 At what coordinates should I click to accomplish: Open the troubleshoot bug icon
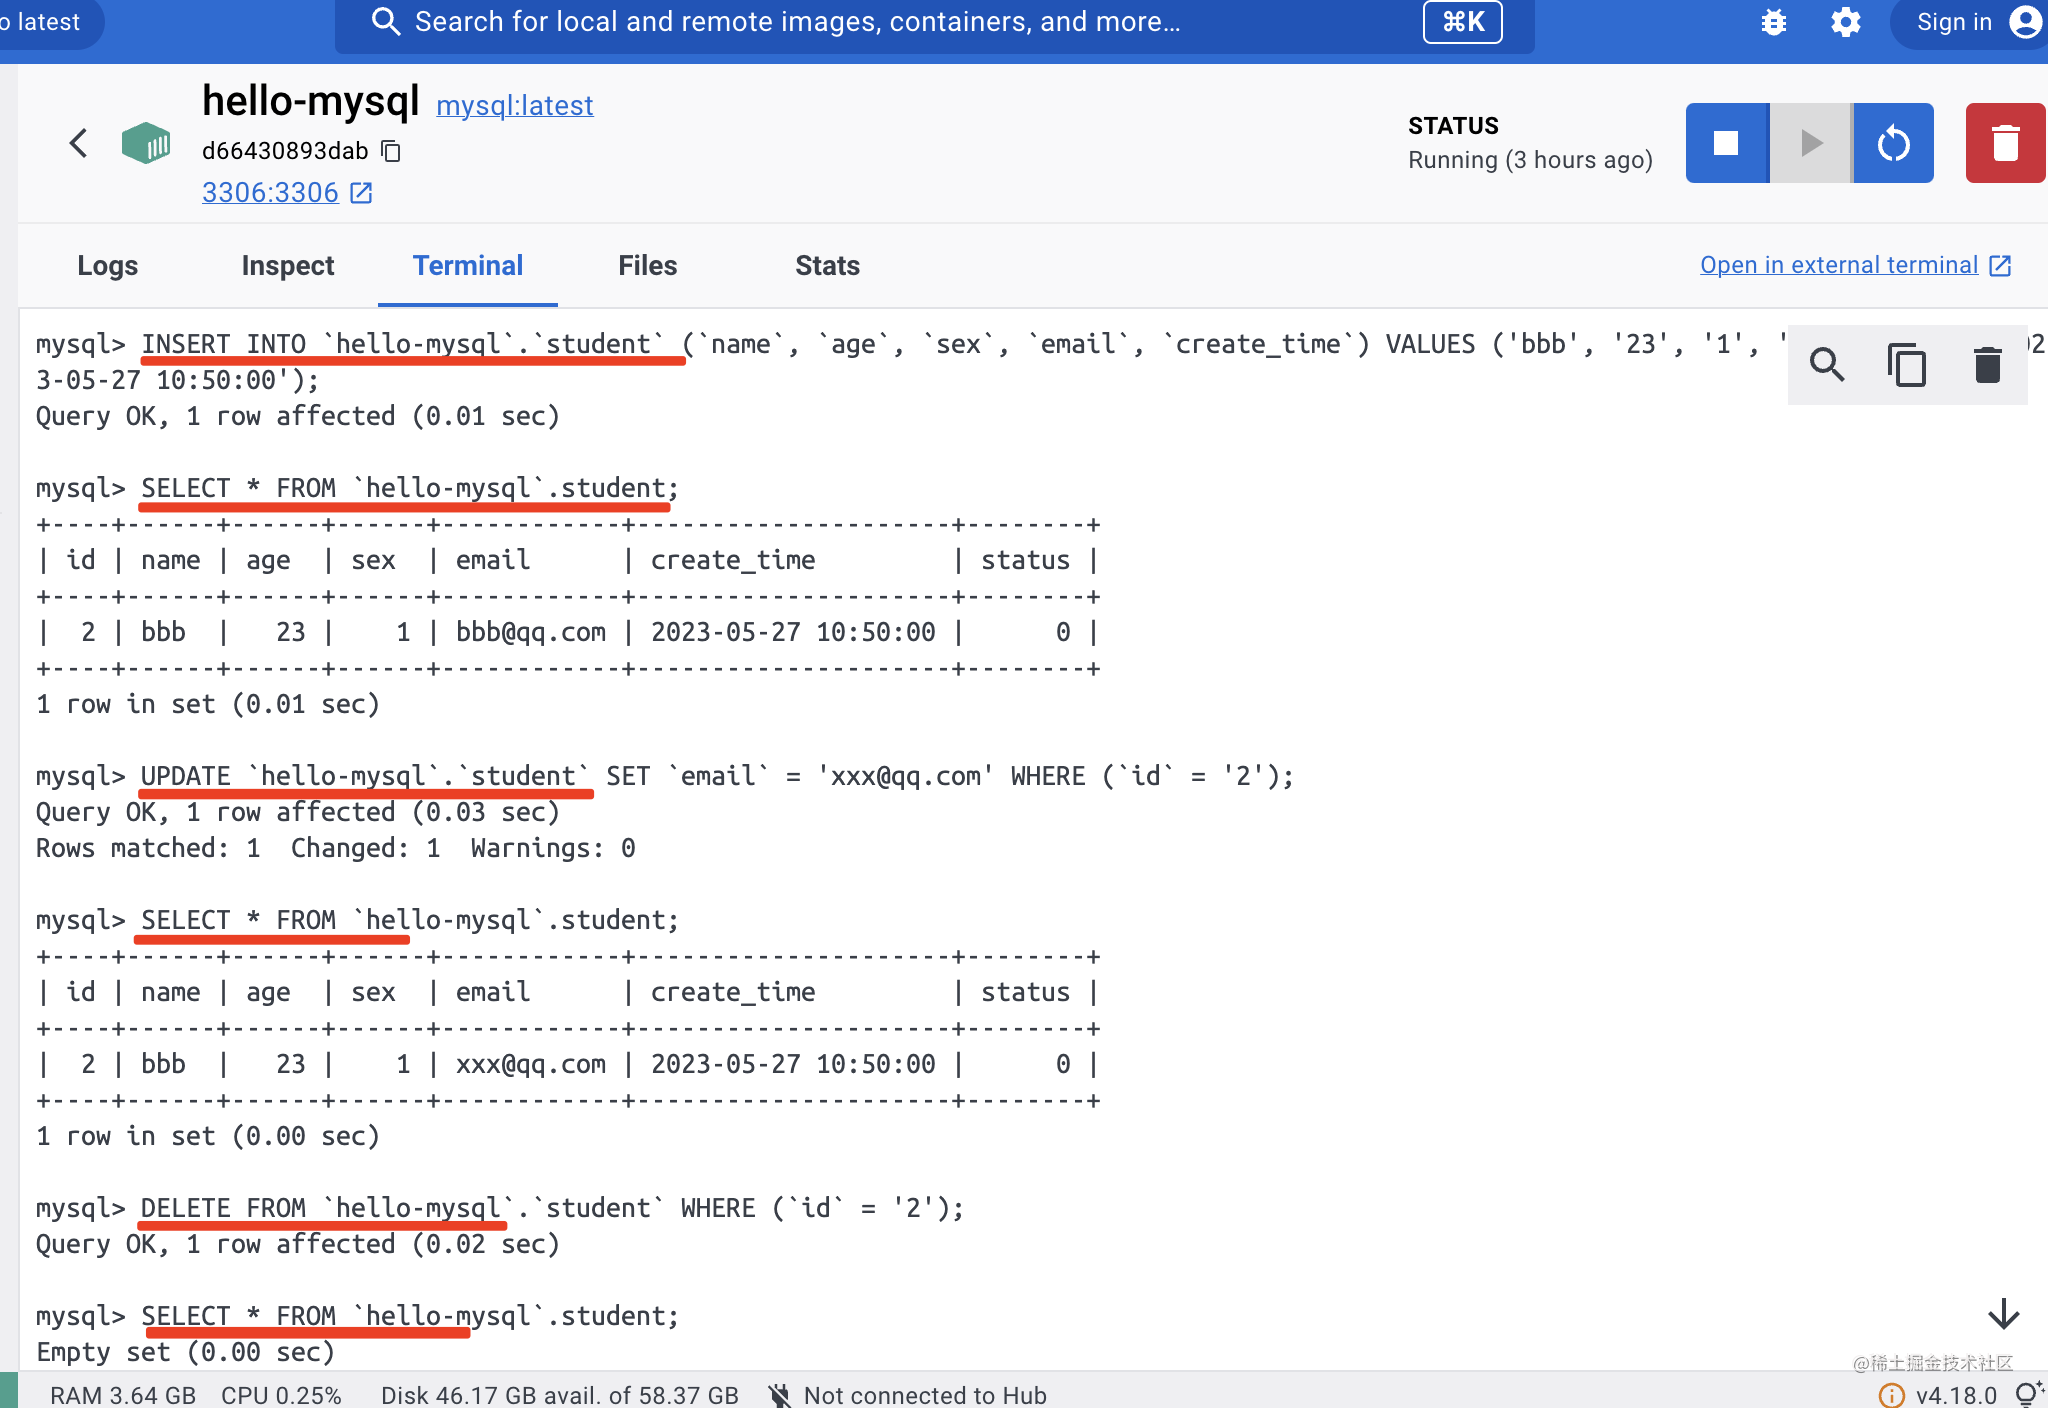coord(1773,22)
